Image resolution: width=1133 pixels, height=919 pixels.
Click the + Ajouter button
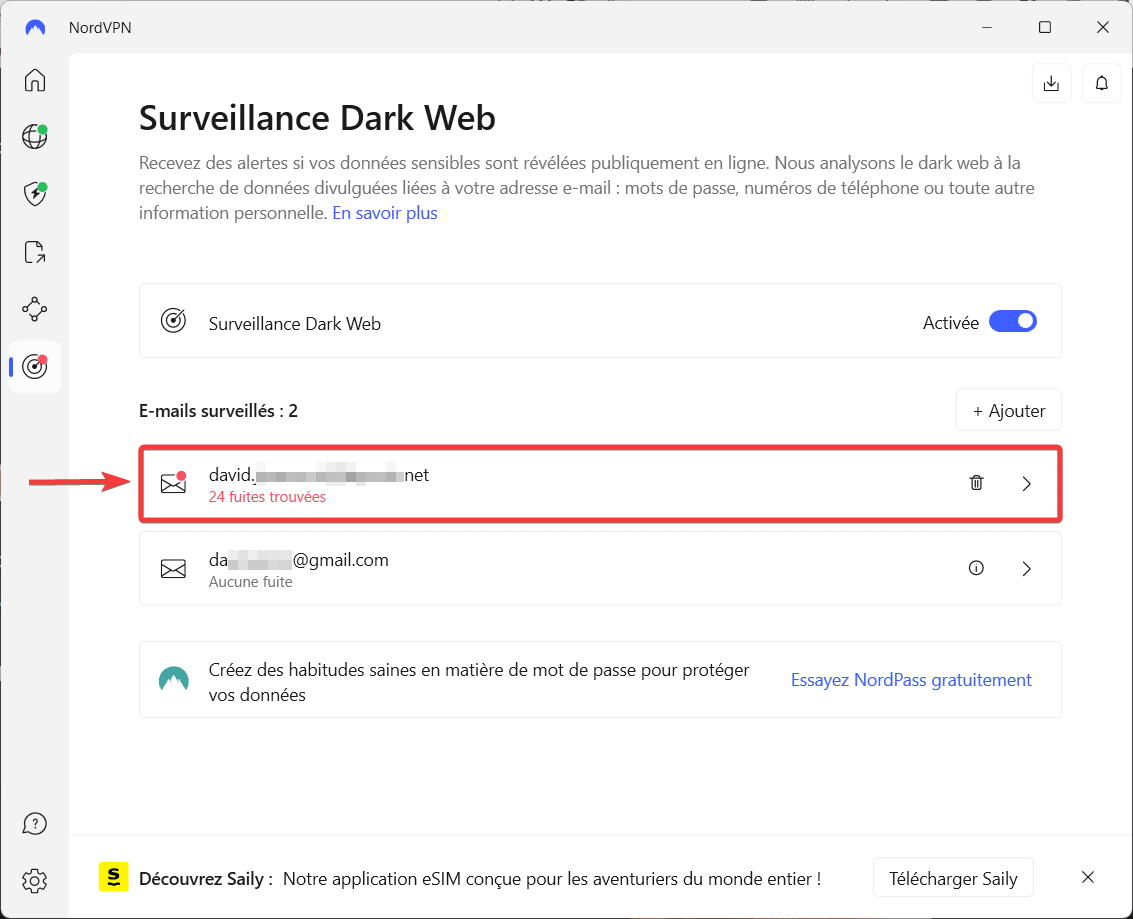click(1008, 410)
